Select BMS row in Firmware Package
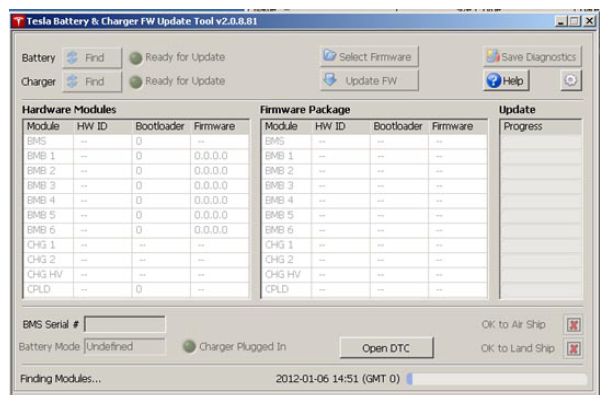Image resolution: width=609 pixels, height=404 pixels. (x=374, y=141)
